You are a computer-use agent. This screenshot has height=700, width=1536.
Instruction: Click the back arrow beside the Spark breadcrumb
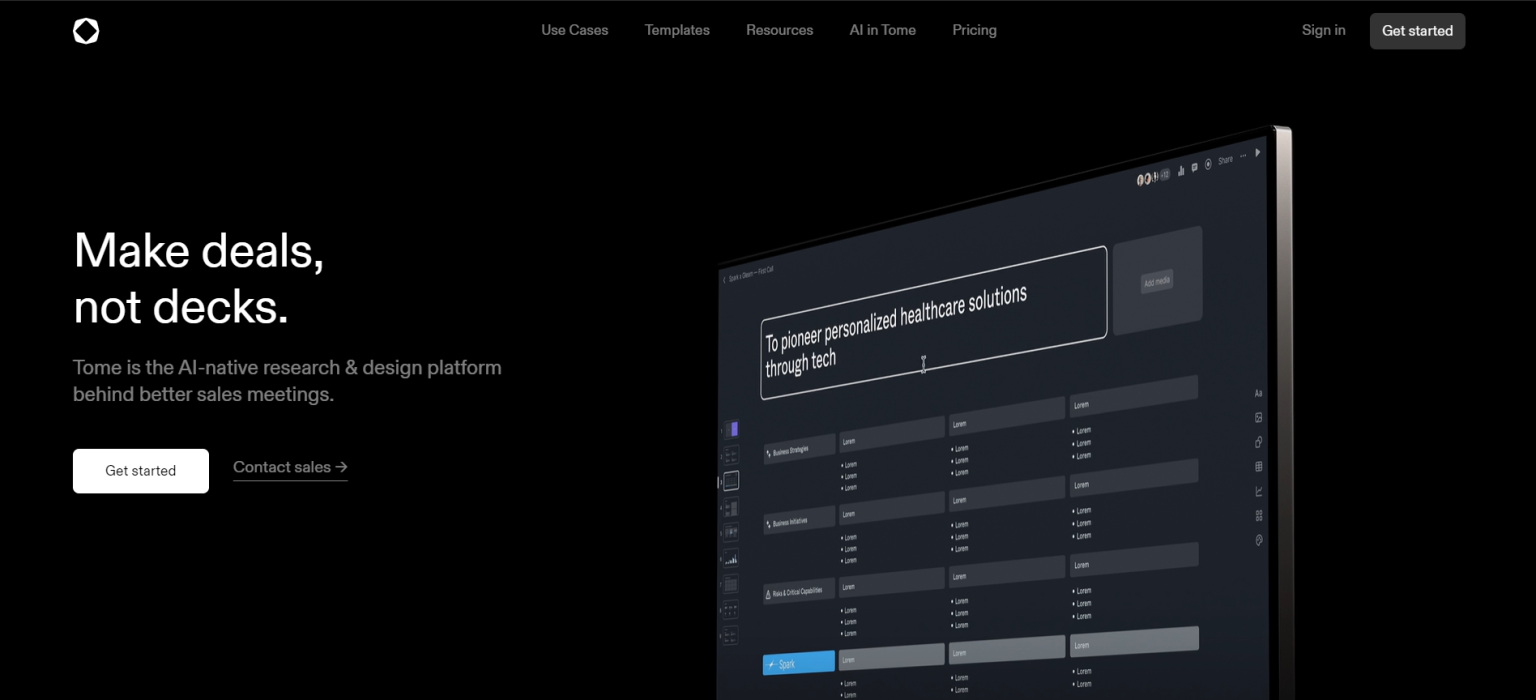pos(724,280)
